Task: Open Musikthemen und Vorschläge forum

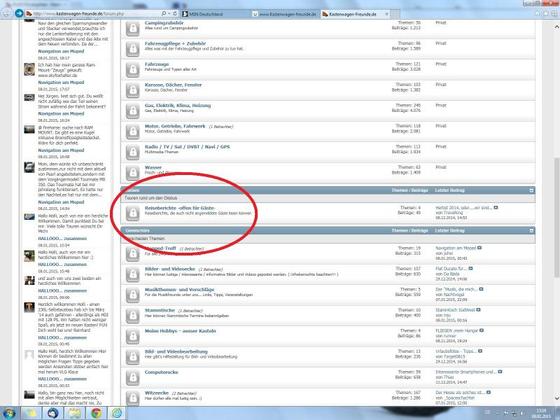Action: coord(180,290)
